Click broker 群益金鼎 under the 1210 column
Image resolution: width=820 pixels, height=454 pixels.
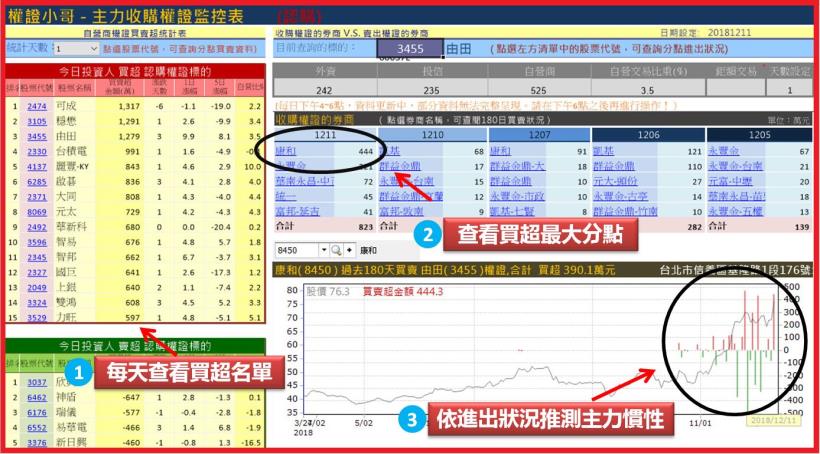(x=400, y=166)
